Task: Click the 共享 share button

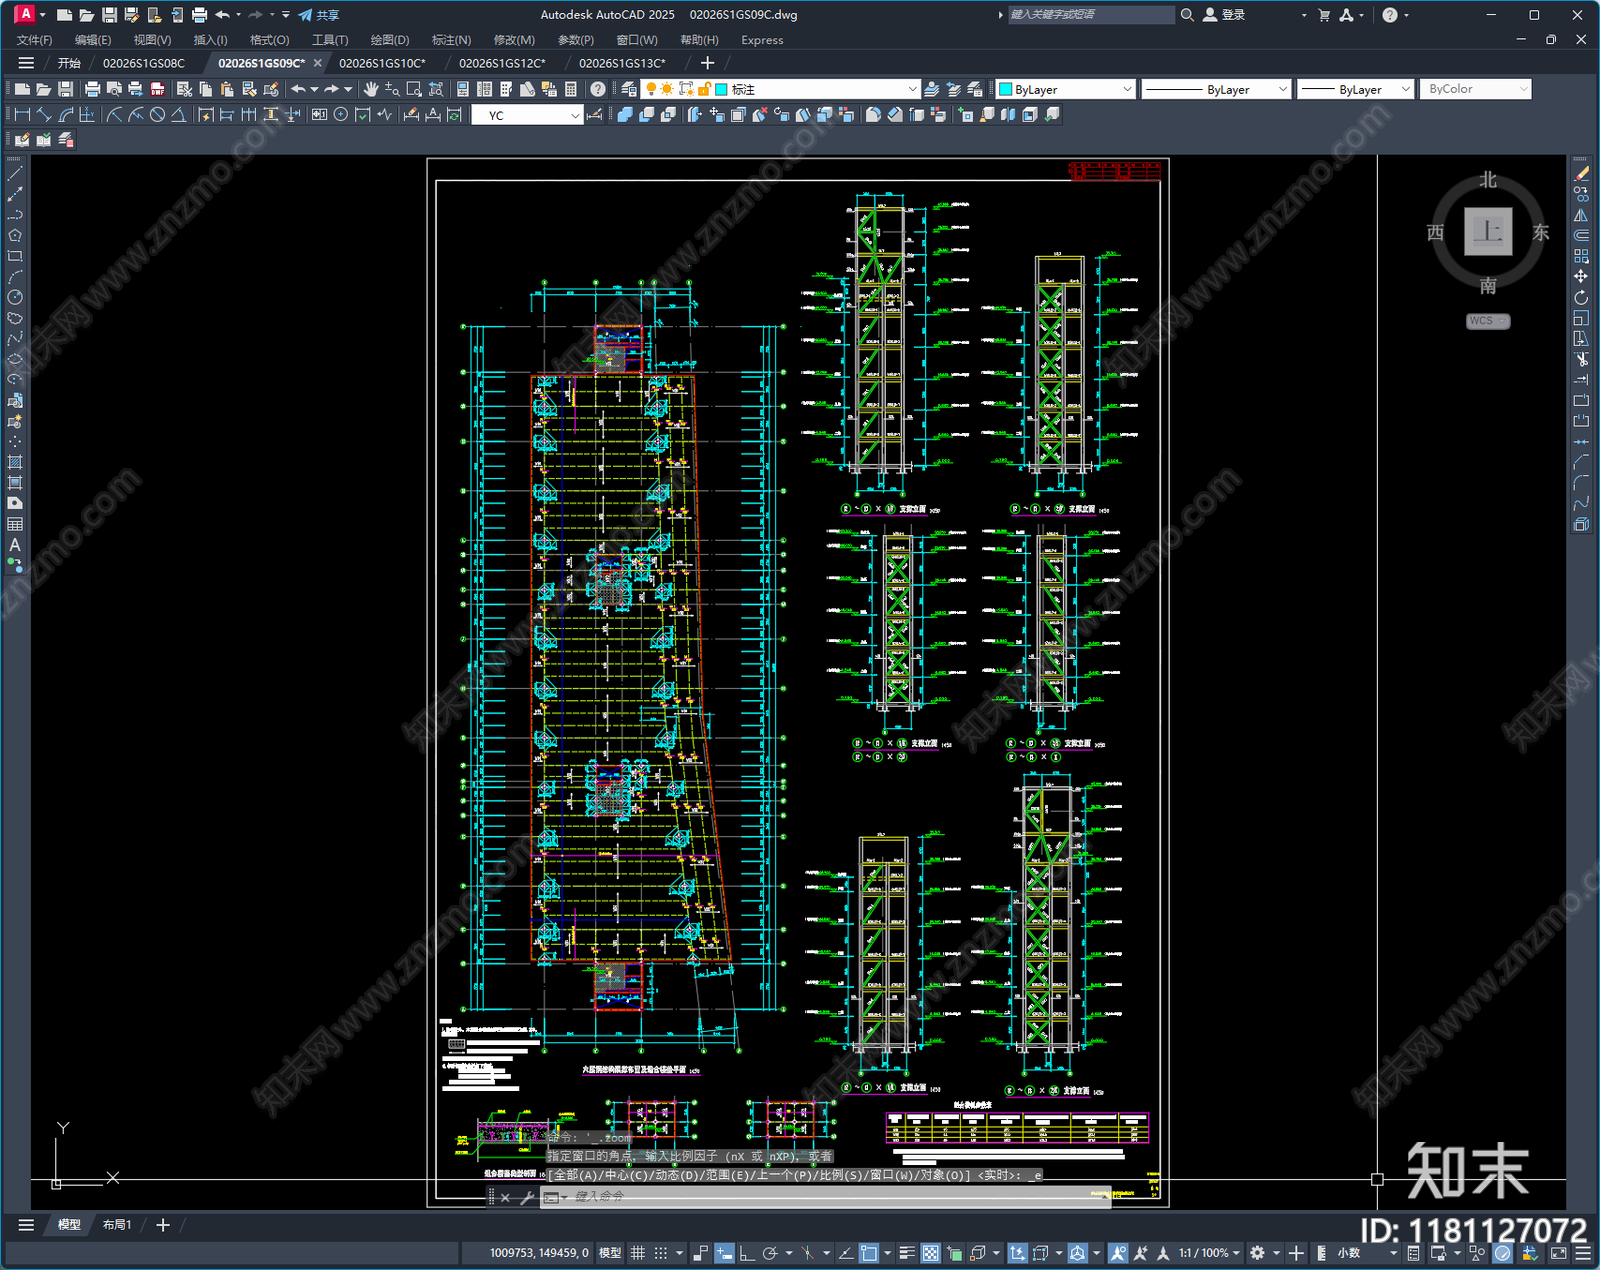Action: coord(319,15)
